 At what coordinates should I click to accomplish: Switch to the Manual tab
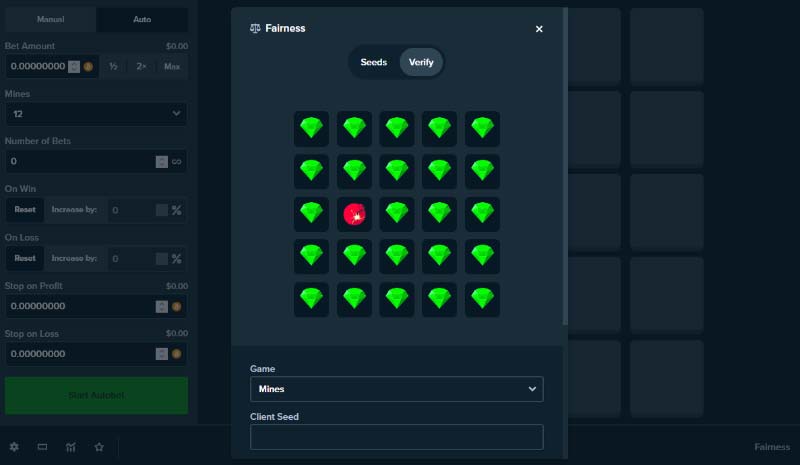(50, 20)
